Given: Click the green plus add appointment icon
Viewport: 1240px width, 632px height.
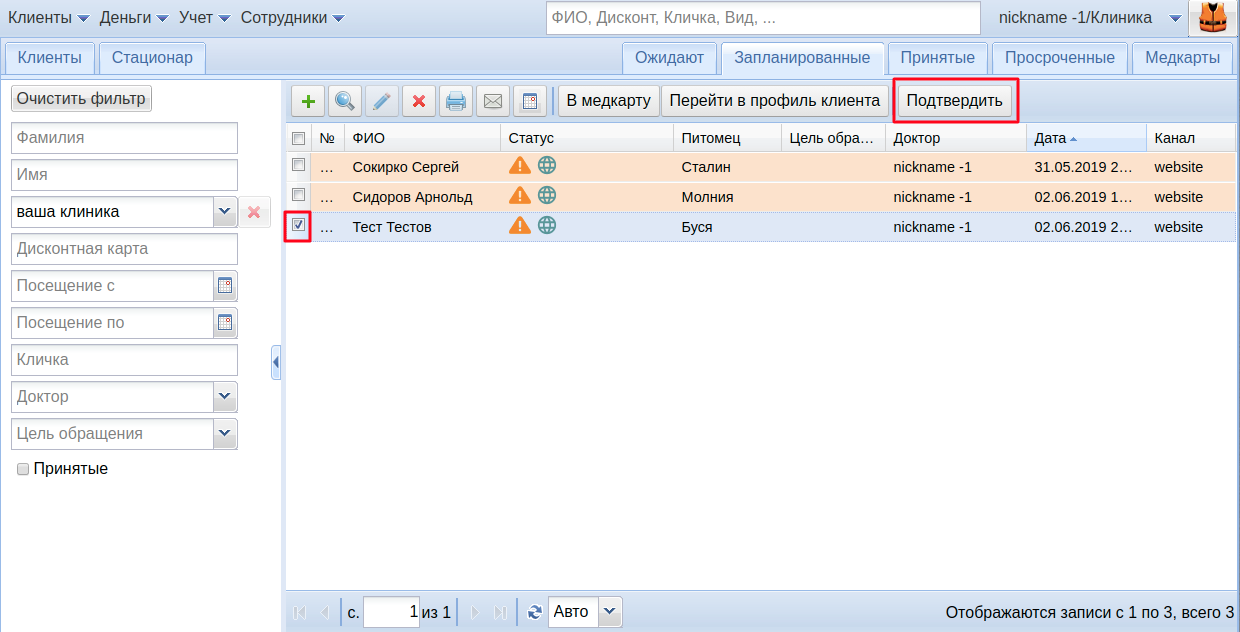Looking at the screenshot, I should 308,101.
